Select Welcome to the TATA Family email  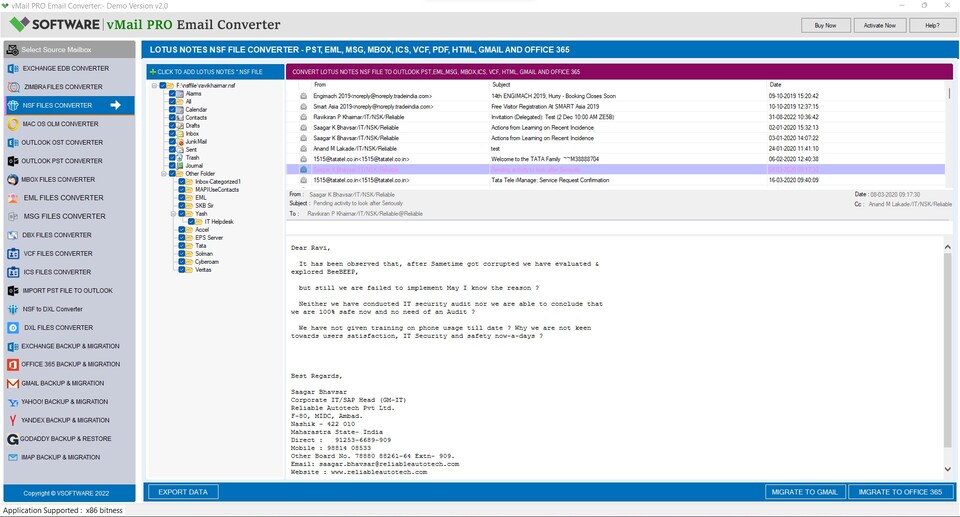615,159
